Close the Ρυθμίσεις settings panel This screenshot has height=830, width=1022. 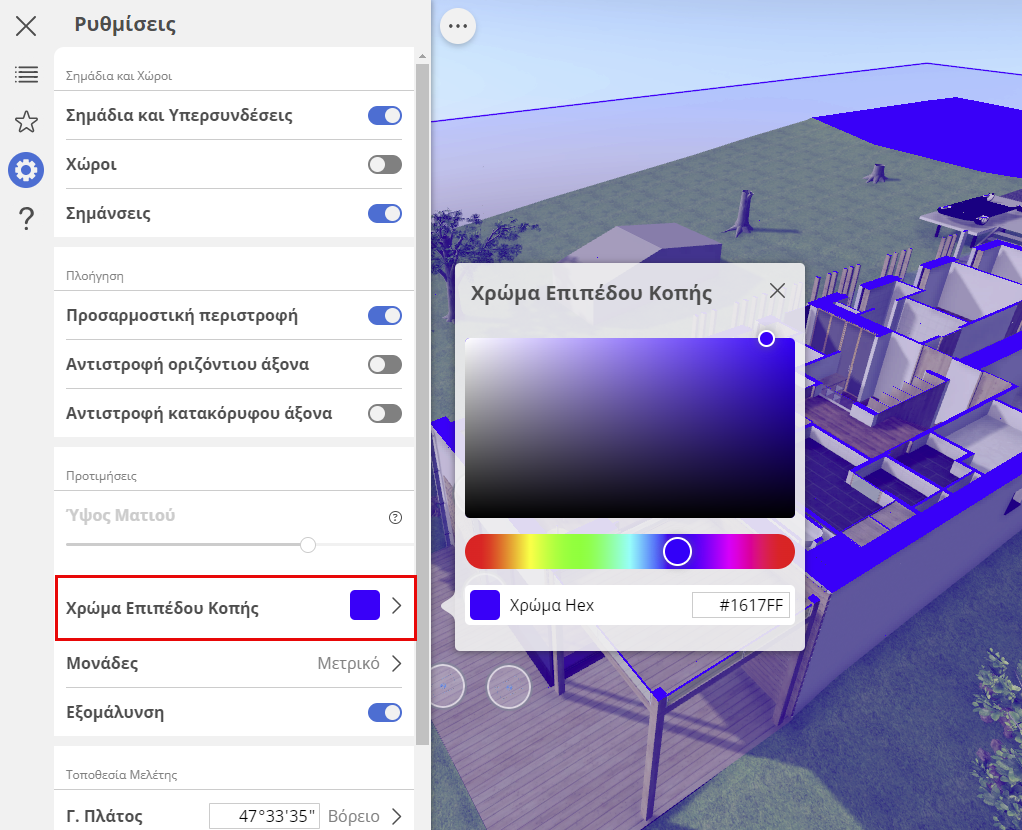[x=26, y=26]
